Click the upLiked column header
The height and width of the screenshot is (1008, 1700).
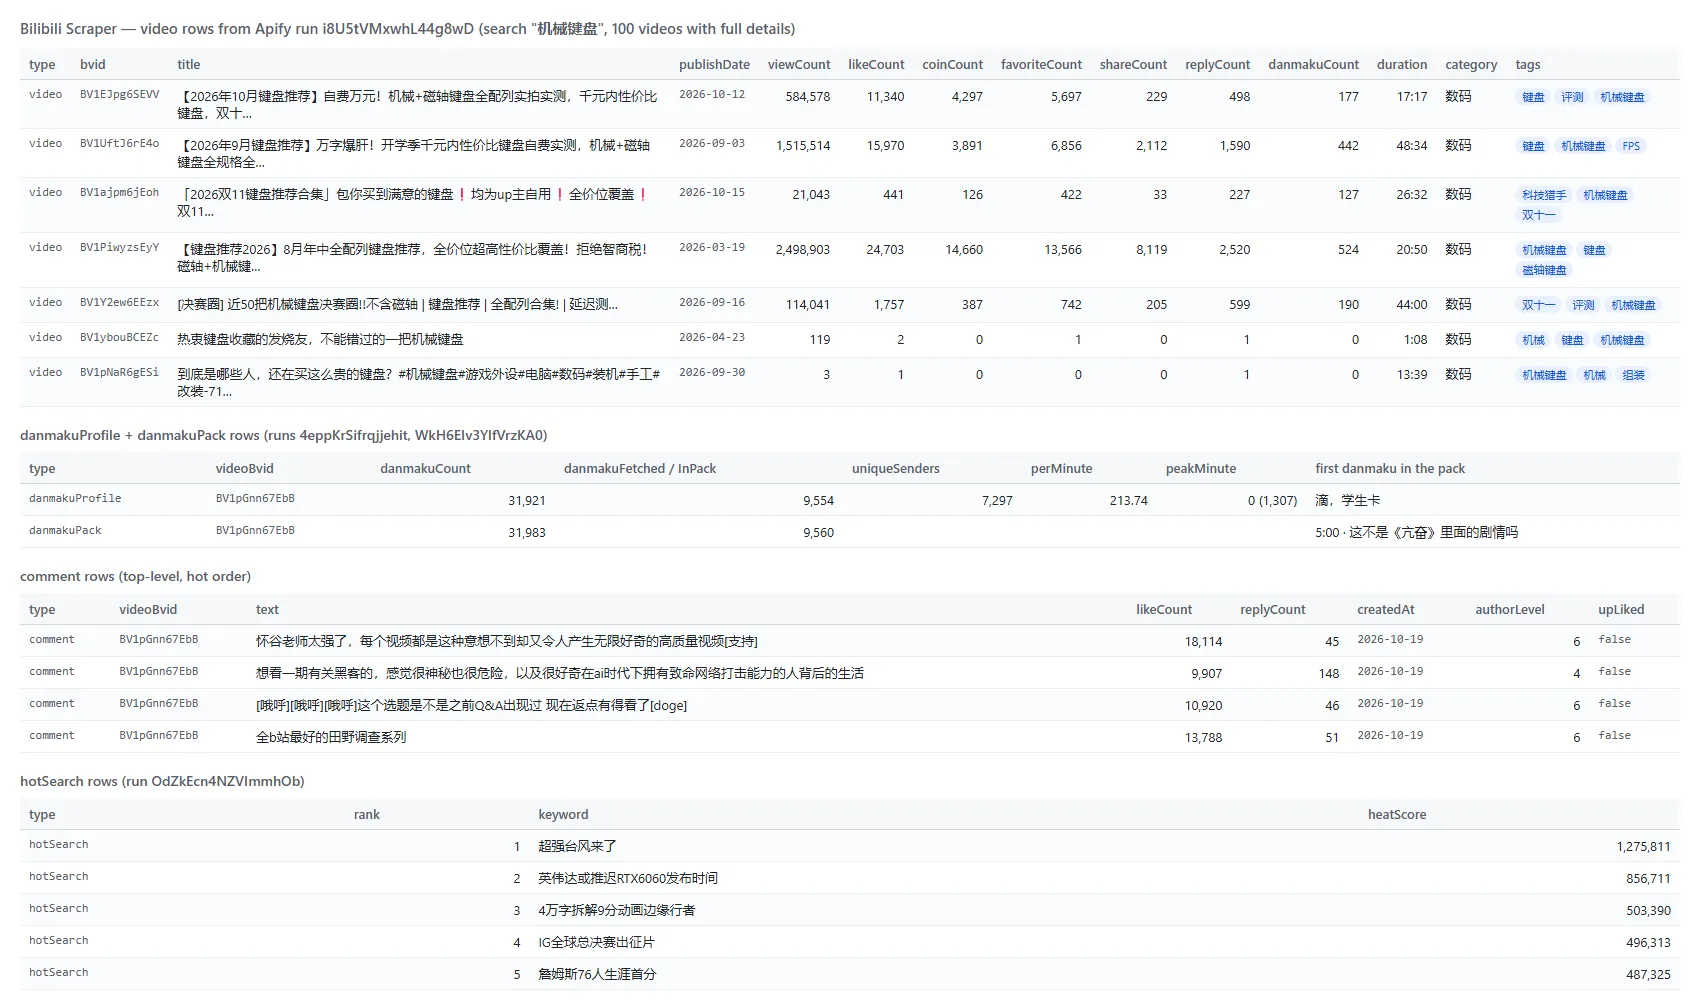(1621, 609)
